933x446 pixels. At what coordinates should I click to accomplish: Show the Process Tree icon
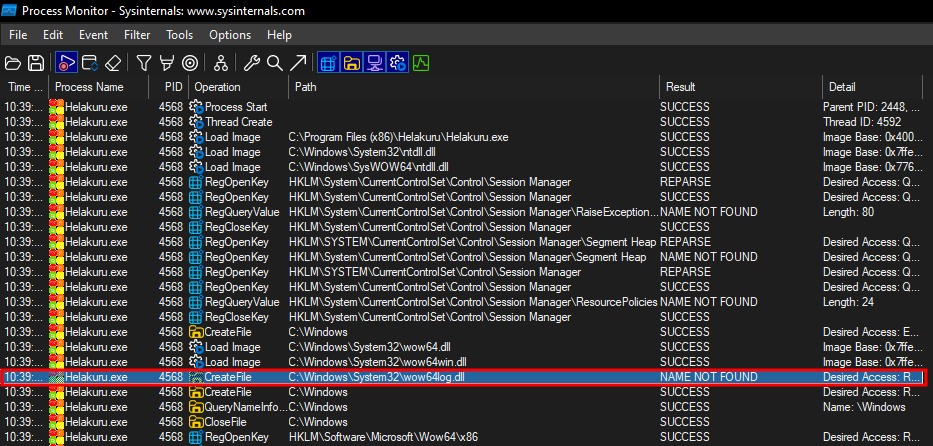click(x=221, y=62)
